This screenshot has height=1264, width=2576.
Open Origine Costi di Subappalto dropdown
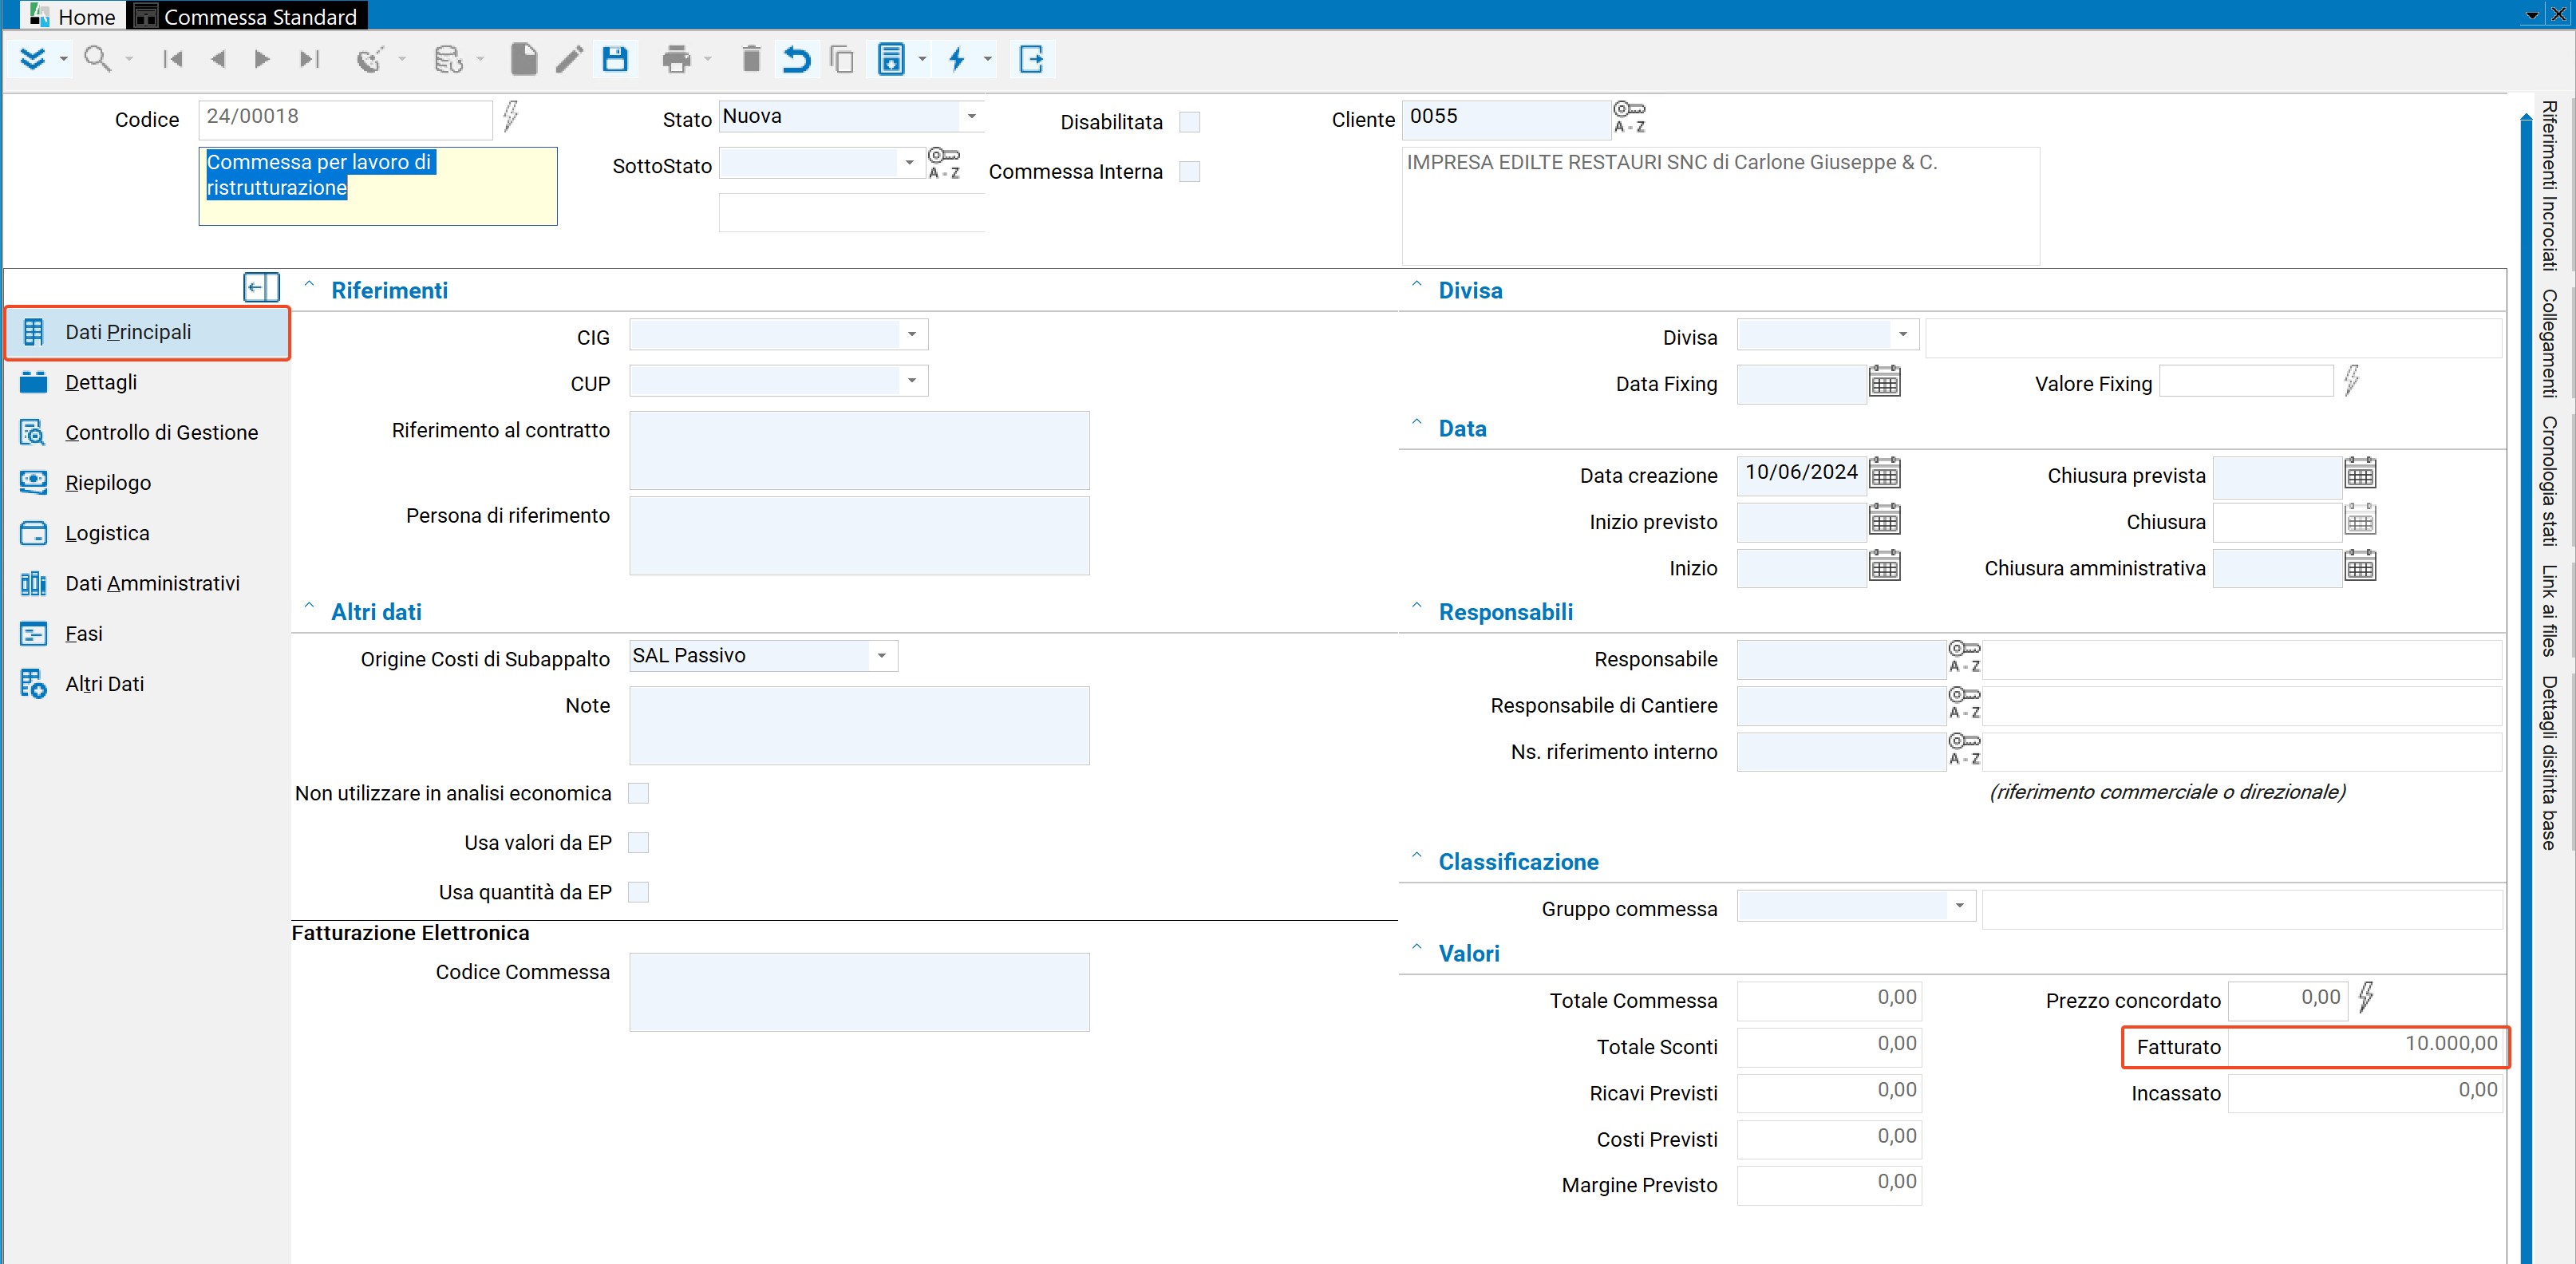coord(882,656)
